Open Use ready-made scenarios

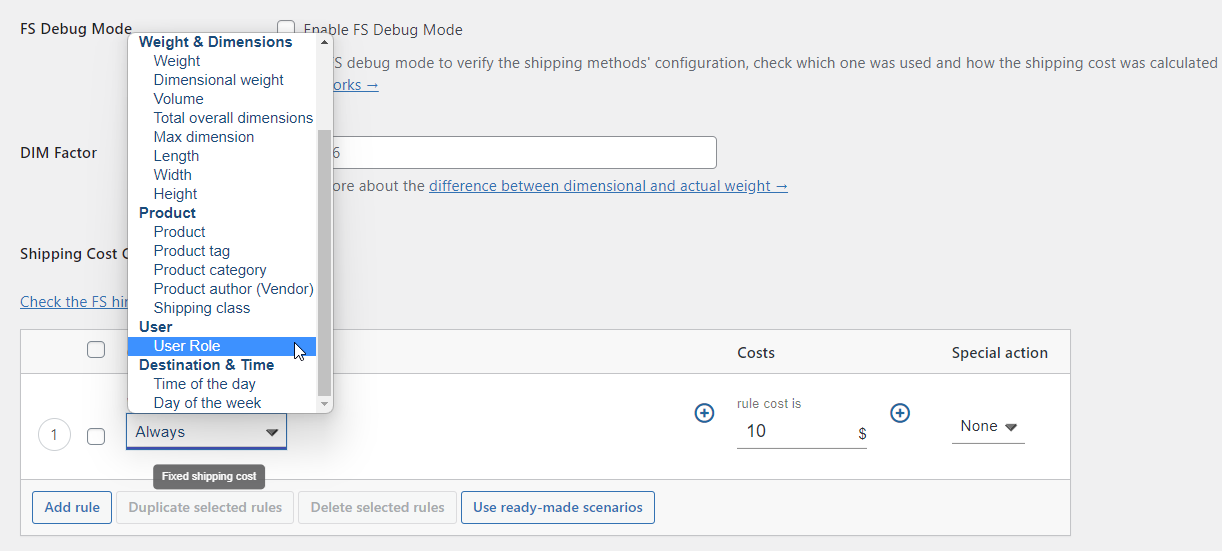click(x=558, y=507)
